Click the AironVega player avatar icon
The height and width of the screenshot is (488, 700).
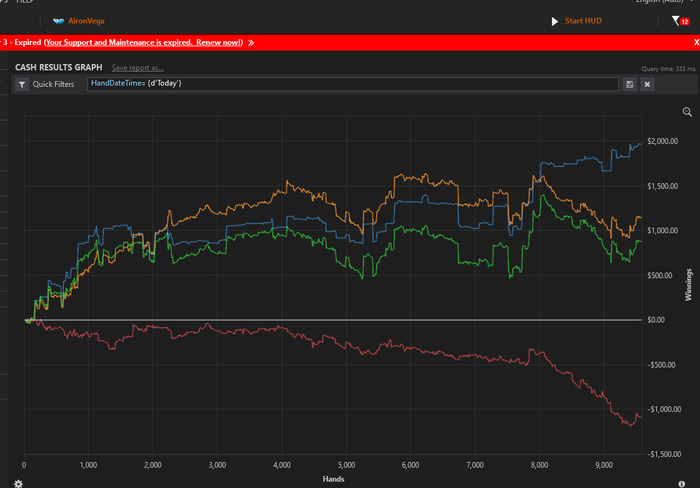pos(58,20)
